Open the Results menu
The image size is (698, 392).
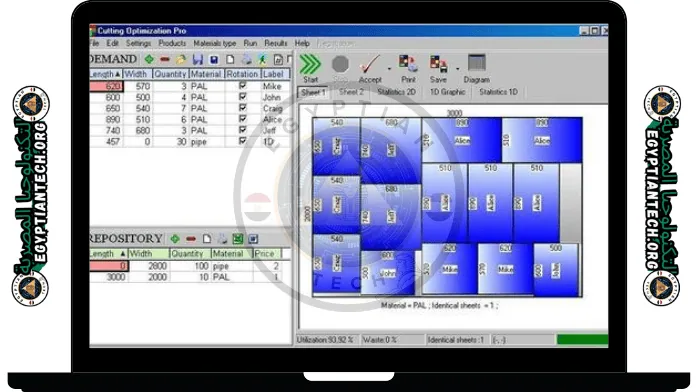coord(276,43)
